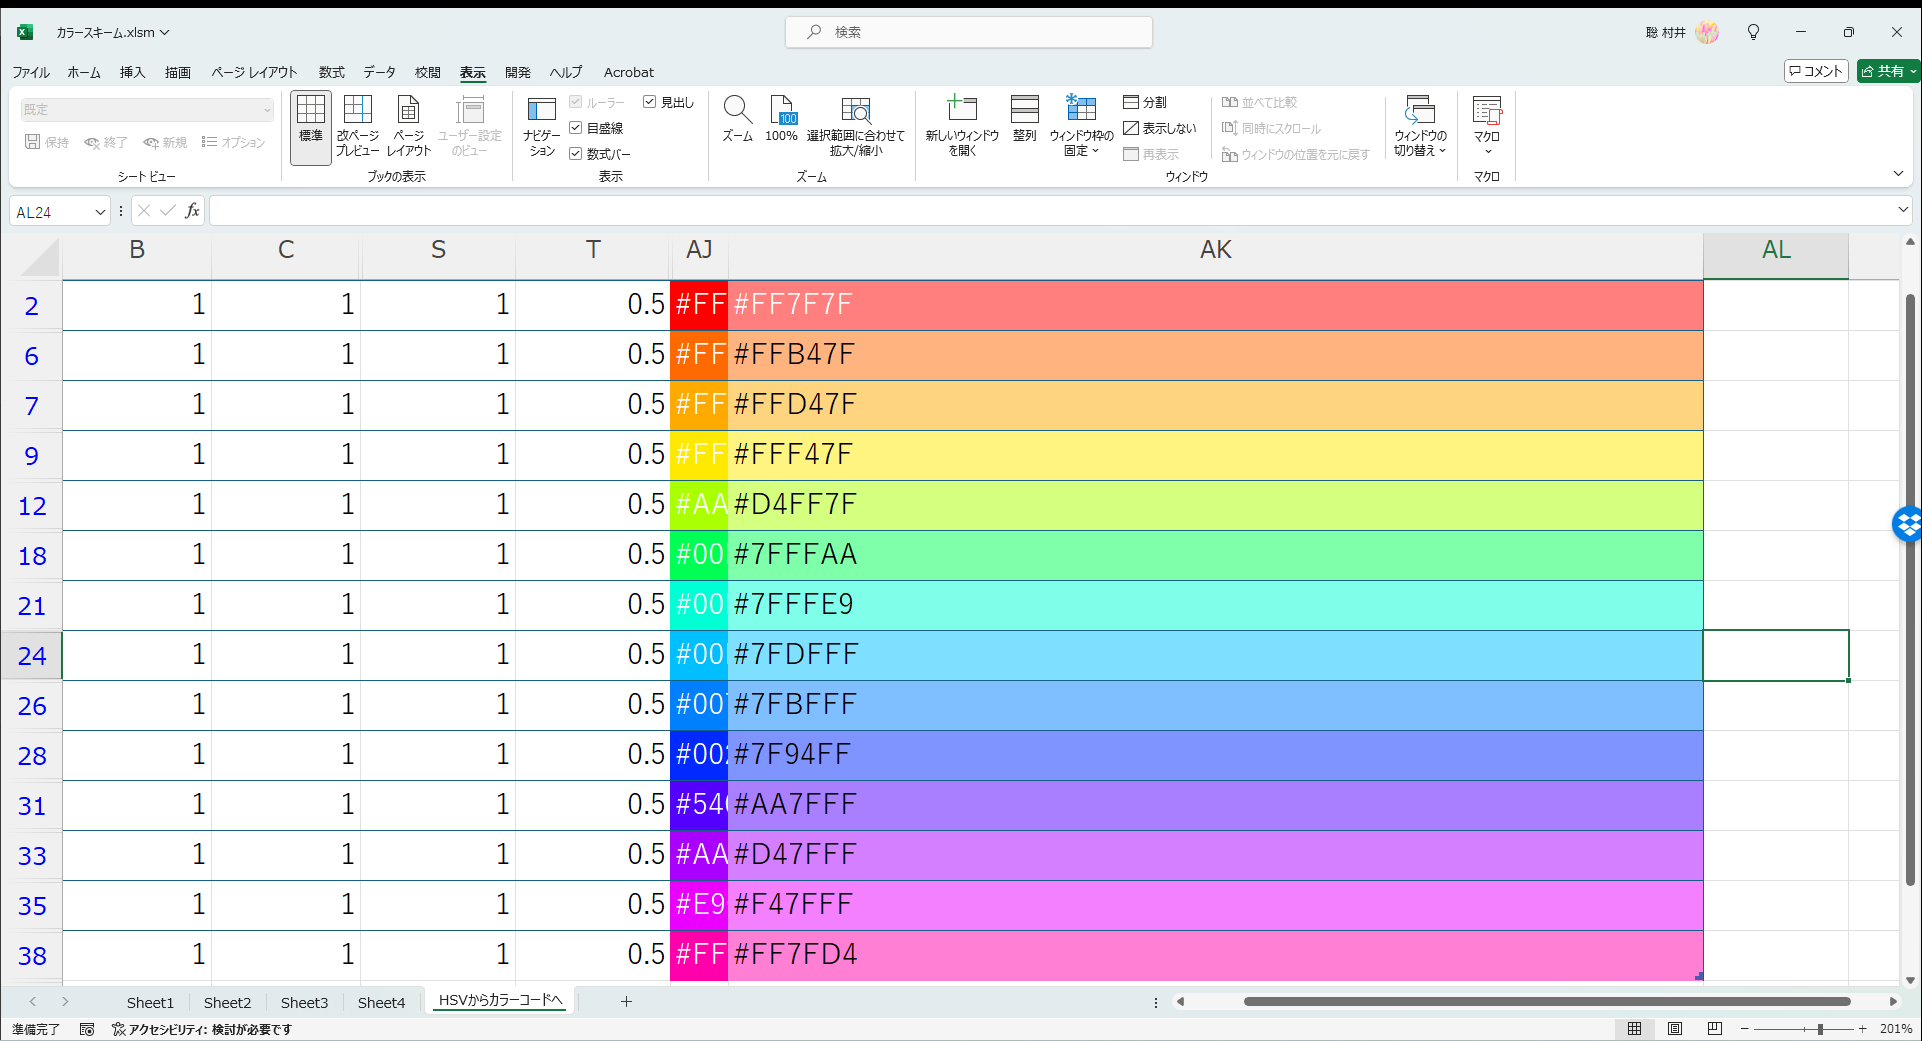
Task: Click the #7FDFFF color cell
Action: 1215,655
